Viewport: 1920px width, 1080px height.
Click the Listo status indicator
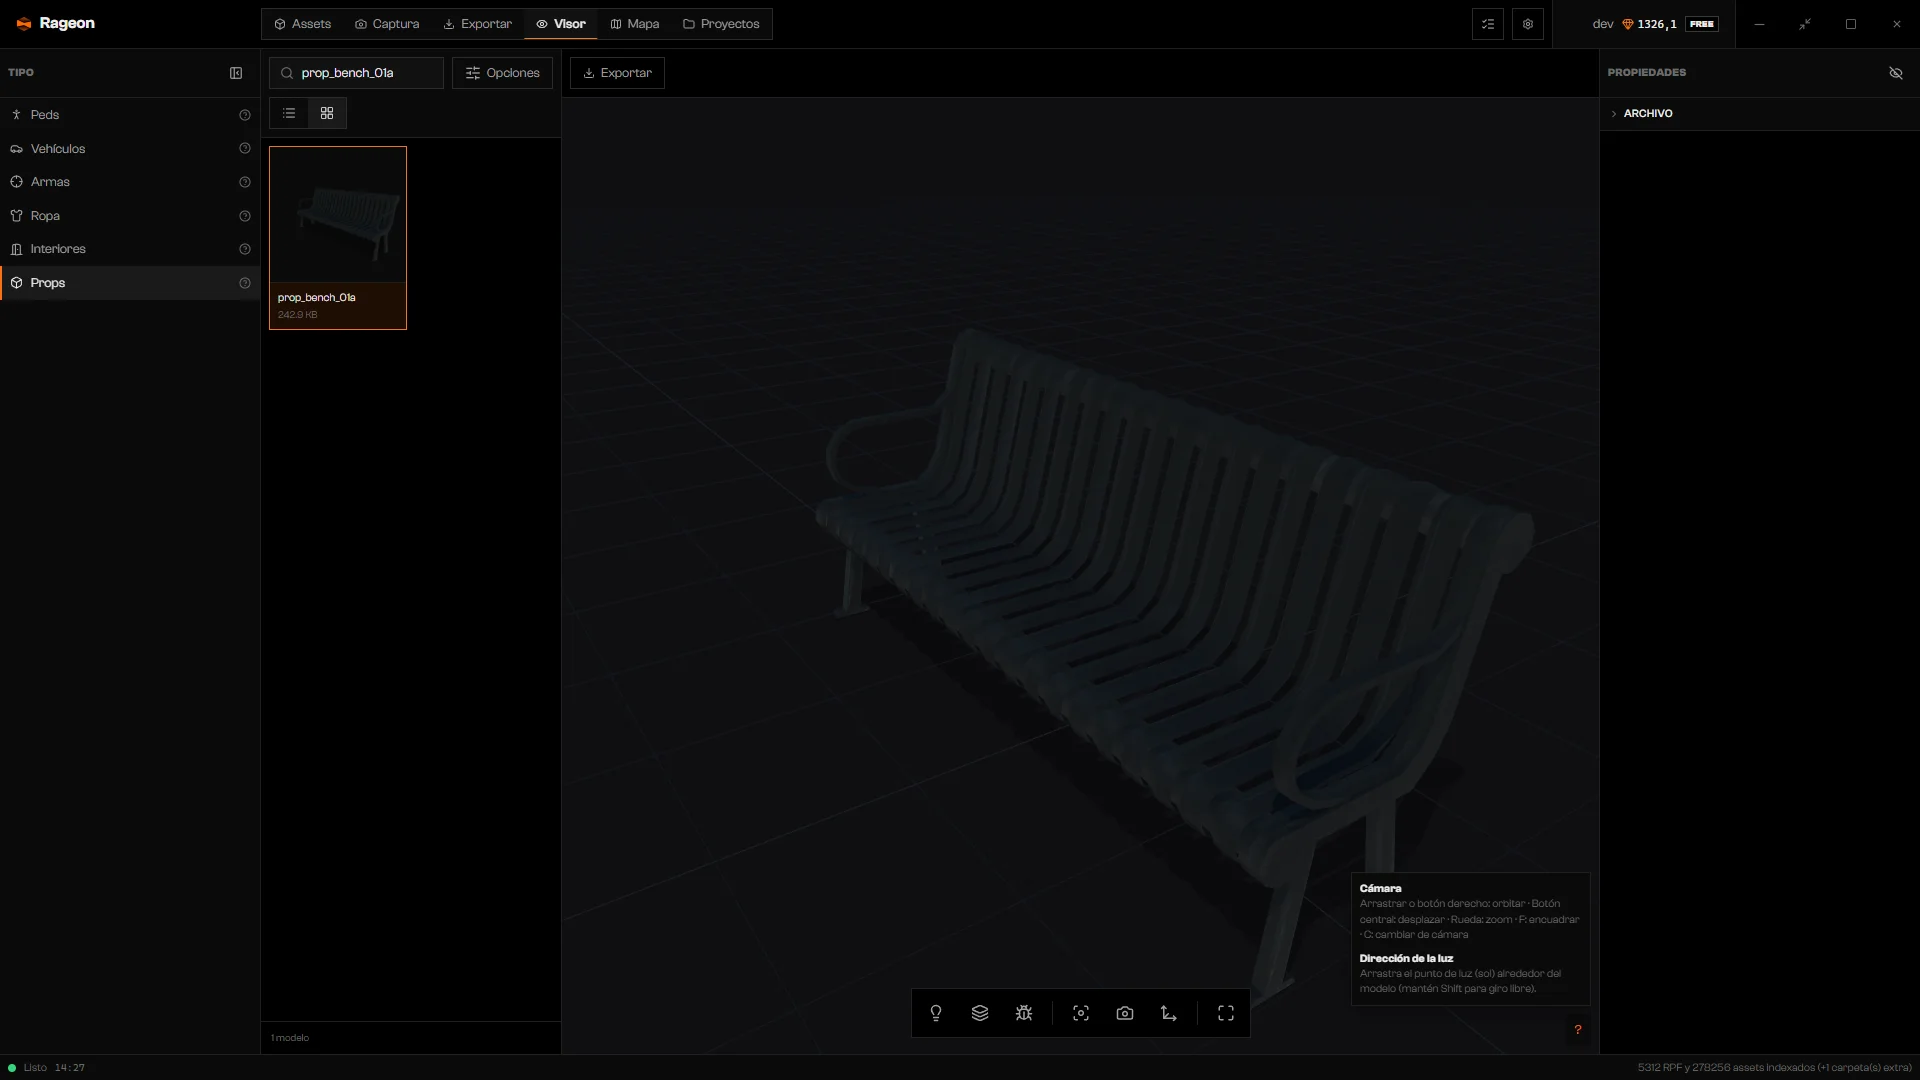pos(28,1068)
